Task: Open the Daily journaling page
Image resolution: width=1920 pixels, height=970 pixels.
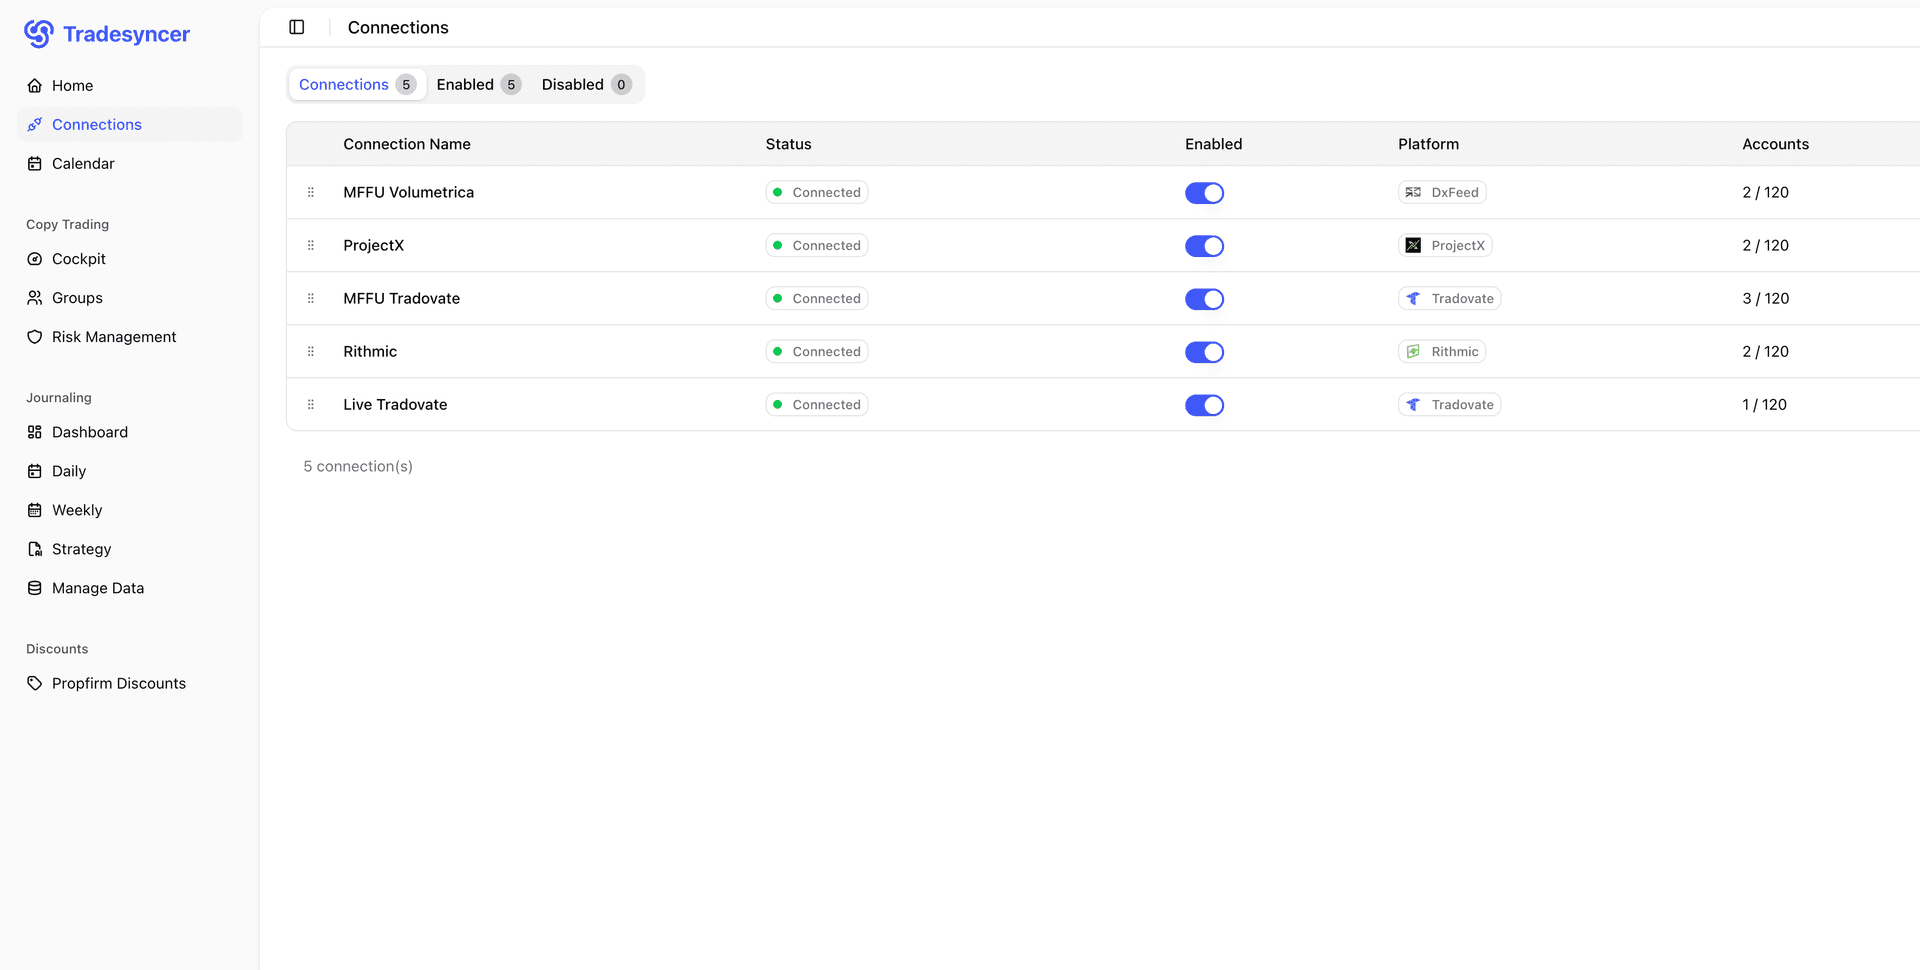Action: (x=67, y=470)
